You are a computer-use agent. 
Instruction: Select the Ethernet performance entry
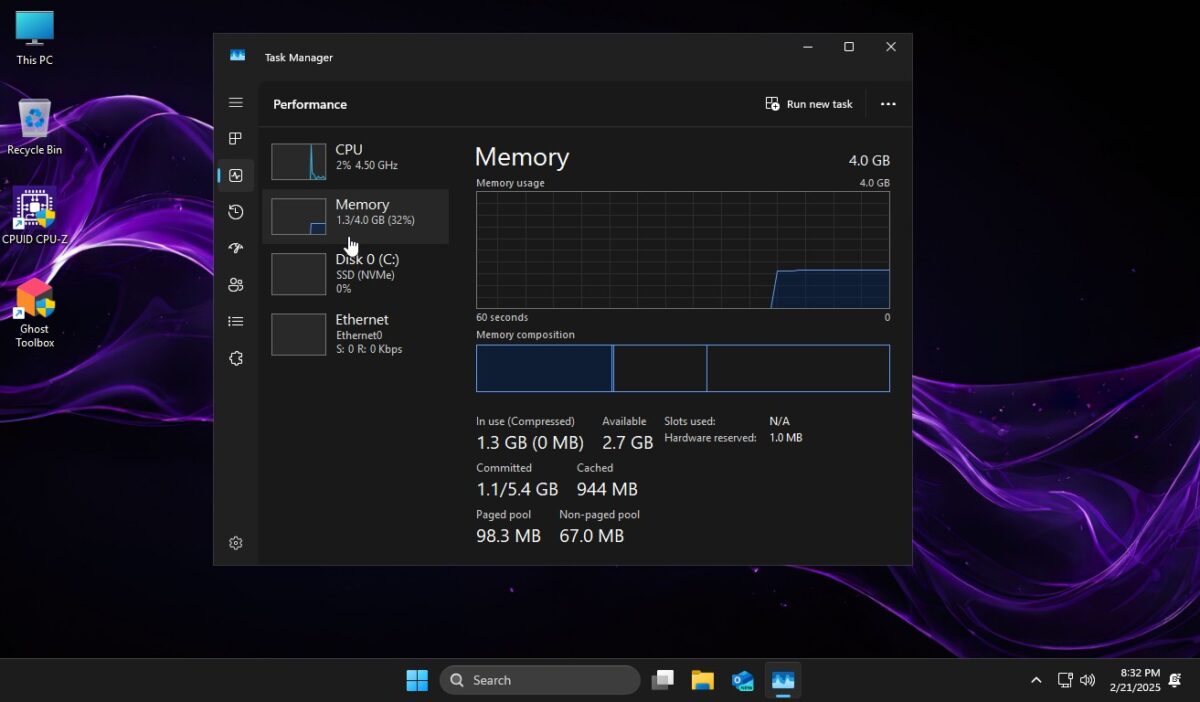click(x=355, y=333)
